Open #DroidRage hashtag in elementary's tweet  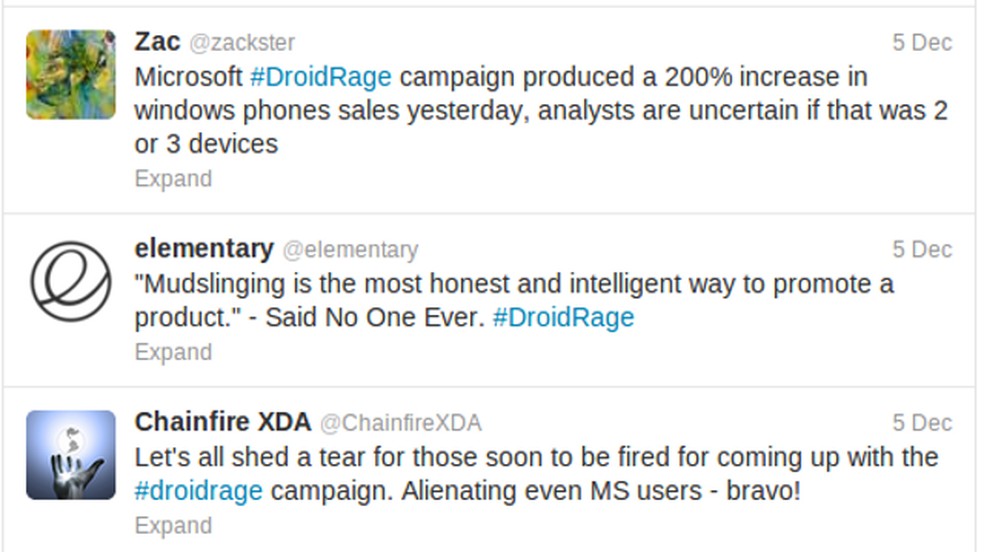563,318
